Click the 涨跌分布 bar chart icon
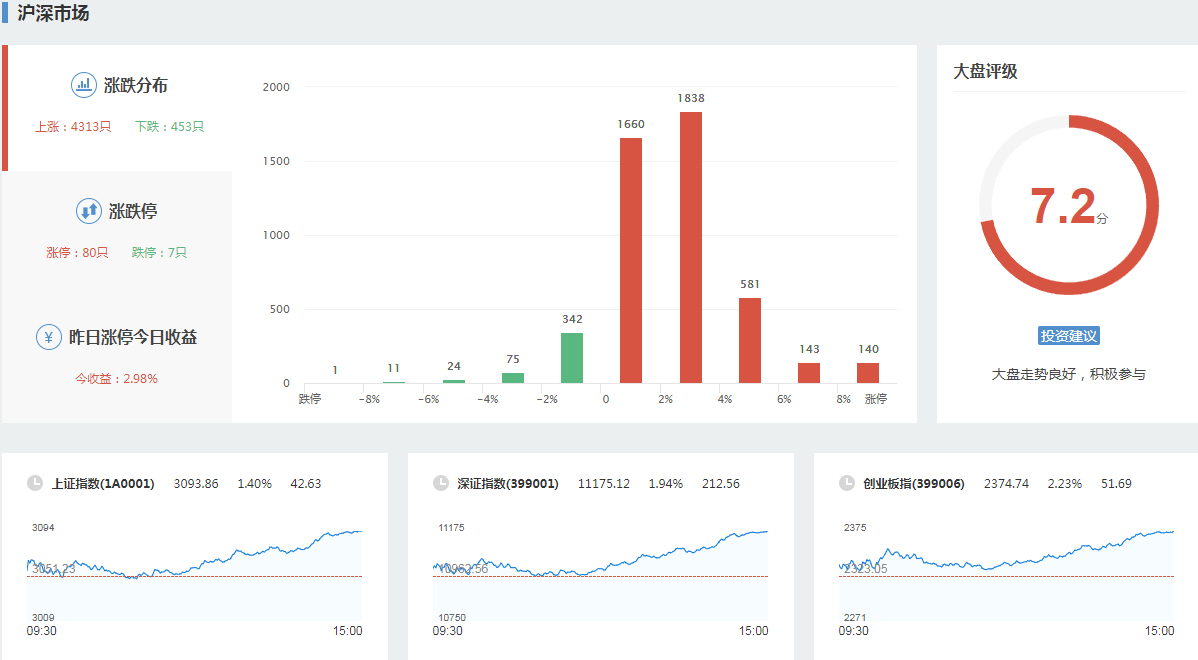The width and height of the screenshot is (1198, 660). tap(83, 85)
